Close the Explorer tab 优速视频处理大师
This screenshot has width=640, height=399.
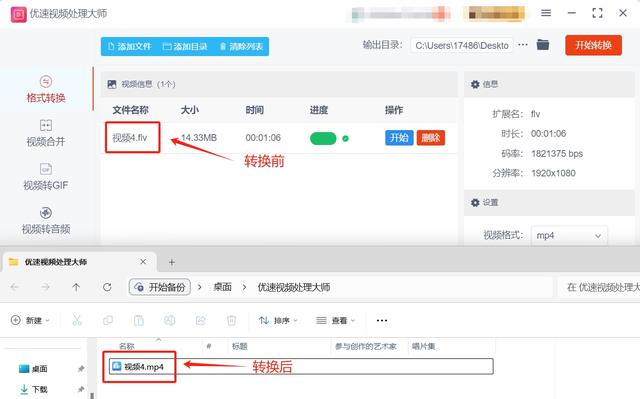pyautogui.click(x=143, y=262)
